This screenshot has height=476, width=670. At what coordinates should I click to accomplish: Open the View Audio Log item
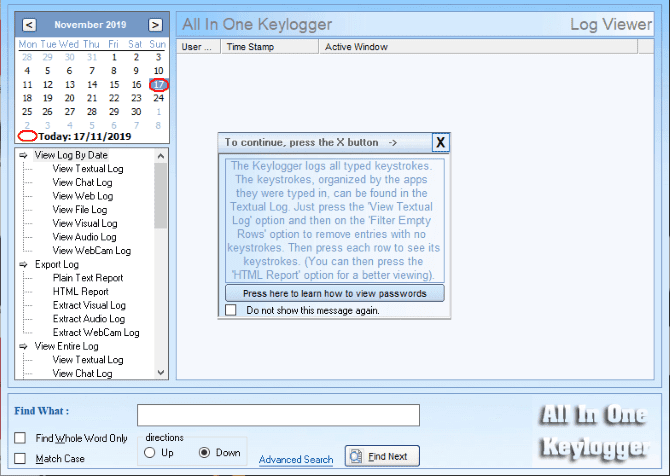coord(85,237)
